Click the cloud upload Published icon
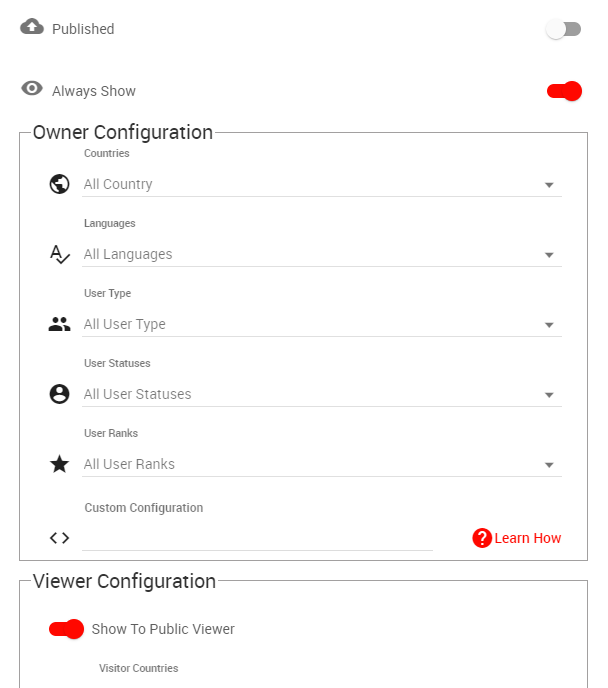 point(32,28)
